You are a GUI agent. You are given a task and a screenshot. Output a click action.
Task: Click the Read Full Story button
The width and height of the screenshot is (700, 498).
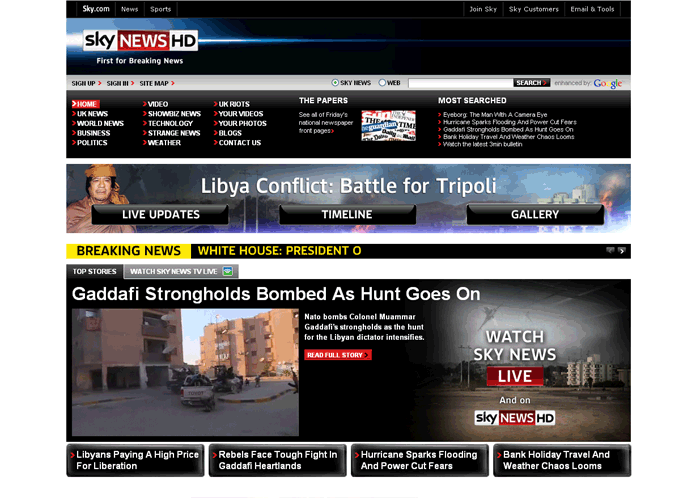coord(338,355)
